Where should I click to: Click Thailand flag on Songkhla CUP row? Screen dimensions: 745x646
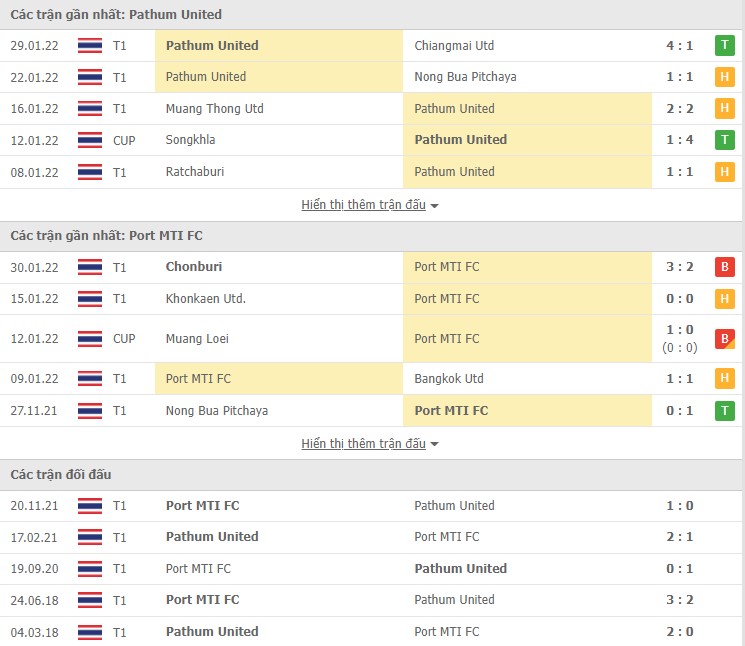click(90, 140)
